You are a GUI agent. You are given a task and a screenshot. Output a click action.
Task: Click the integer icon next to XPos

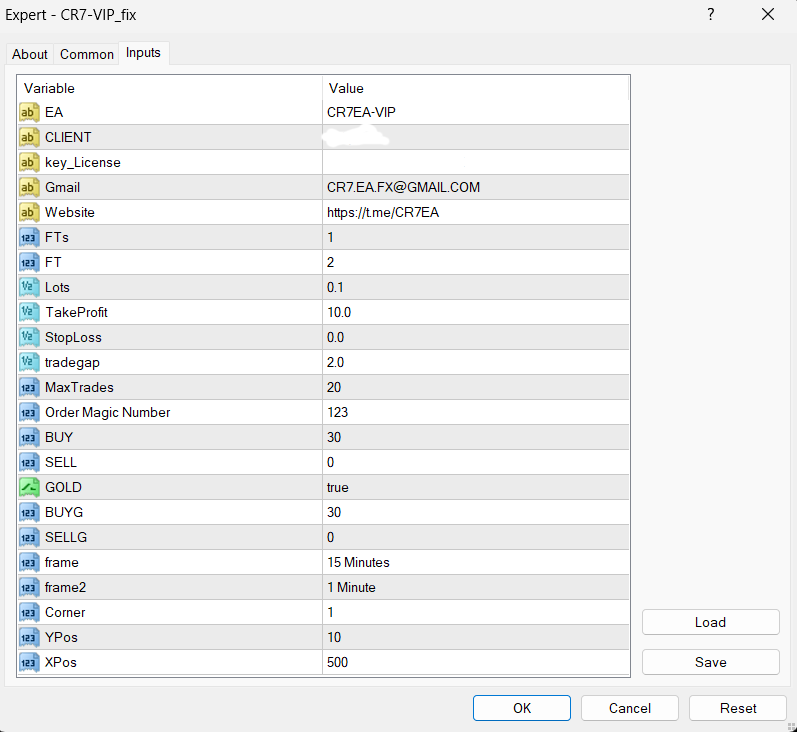(29, 662)
